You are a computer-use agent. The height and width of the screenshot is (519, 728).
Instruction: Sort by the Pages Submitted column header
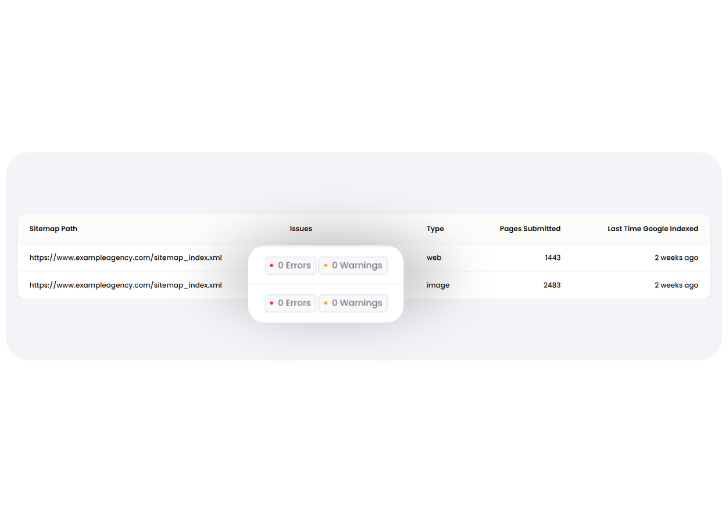click(530, 229)
